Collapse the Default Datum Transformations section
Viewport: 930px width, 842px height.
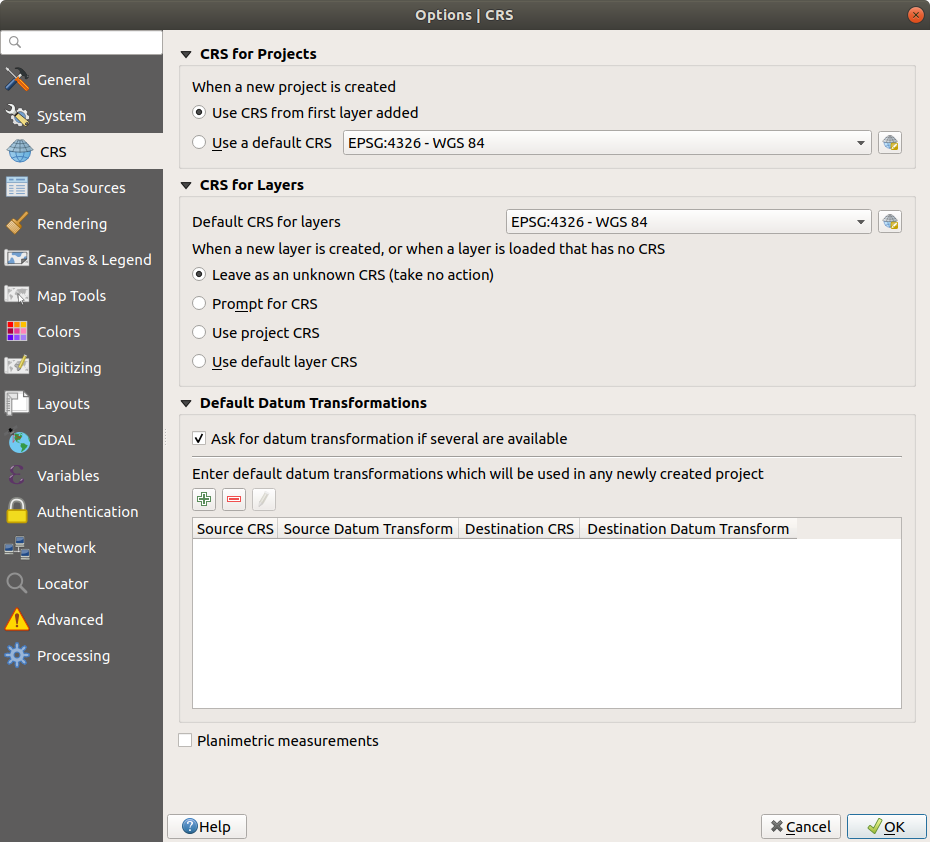(x=186, y=404)
